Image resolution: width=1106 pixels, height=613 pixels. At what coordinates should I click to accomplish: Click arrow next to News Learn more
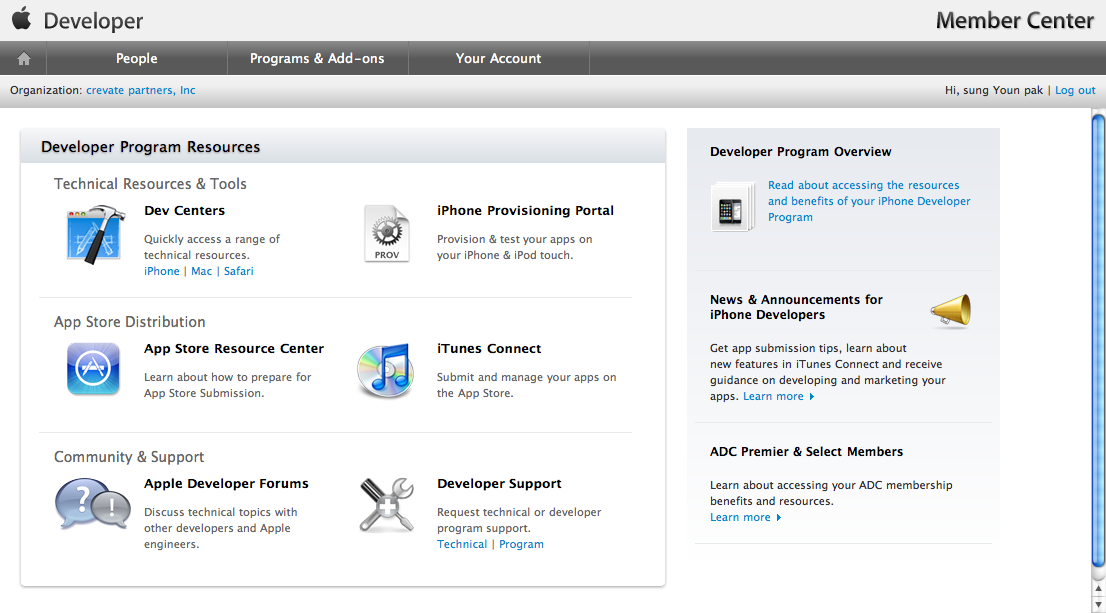pos(812,396)
